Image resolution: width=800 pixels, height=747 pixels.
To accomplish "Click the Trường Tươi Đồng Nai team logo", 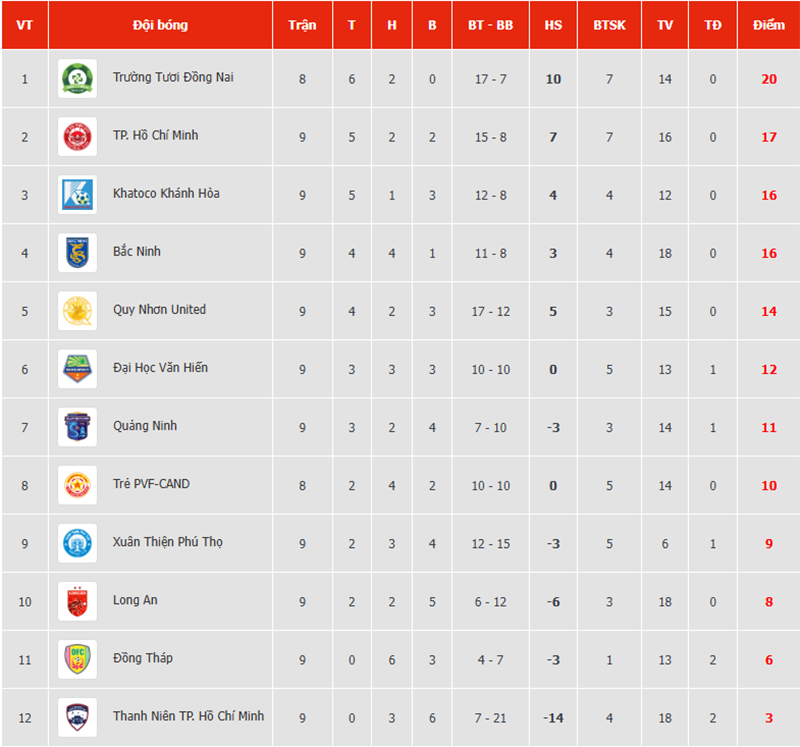I will [x=77, y=78].
